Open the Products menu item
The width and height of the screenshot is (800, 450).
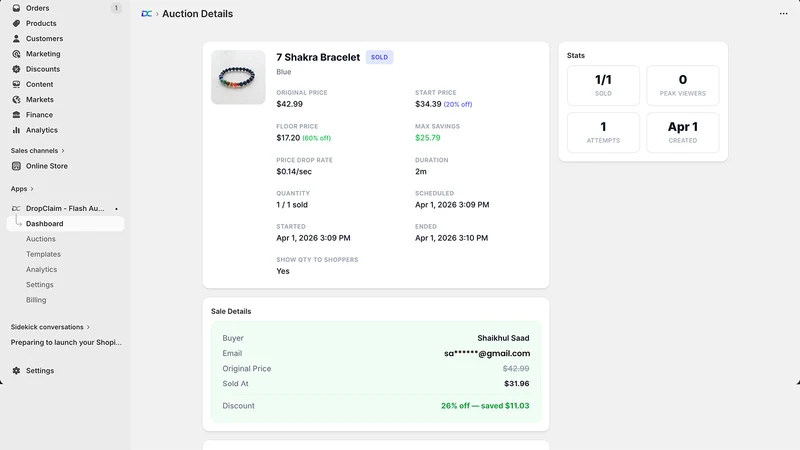41,23
